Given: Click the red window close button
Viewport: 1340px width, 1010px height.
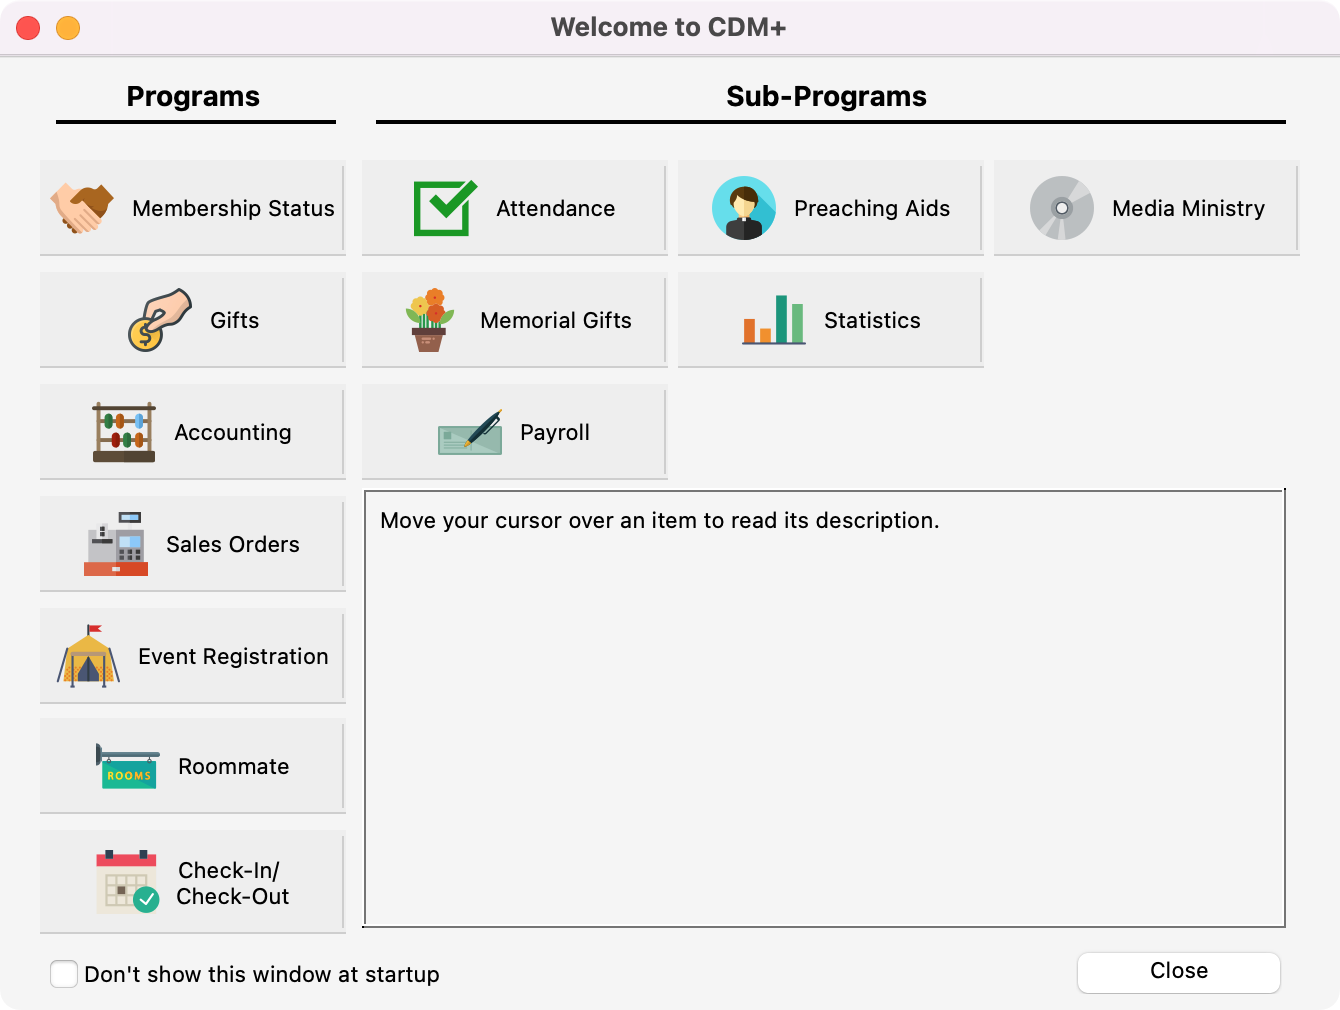Looking at the screenshot, I should [x=28, y=28].
